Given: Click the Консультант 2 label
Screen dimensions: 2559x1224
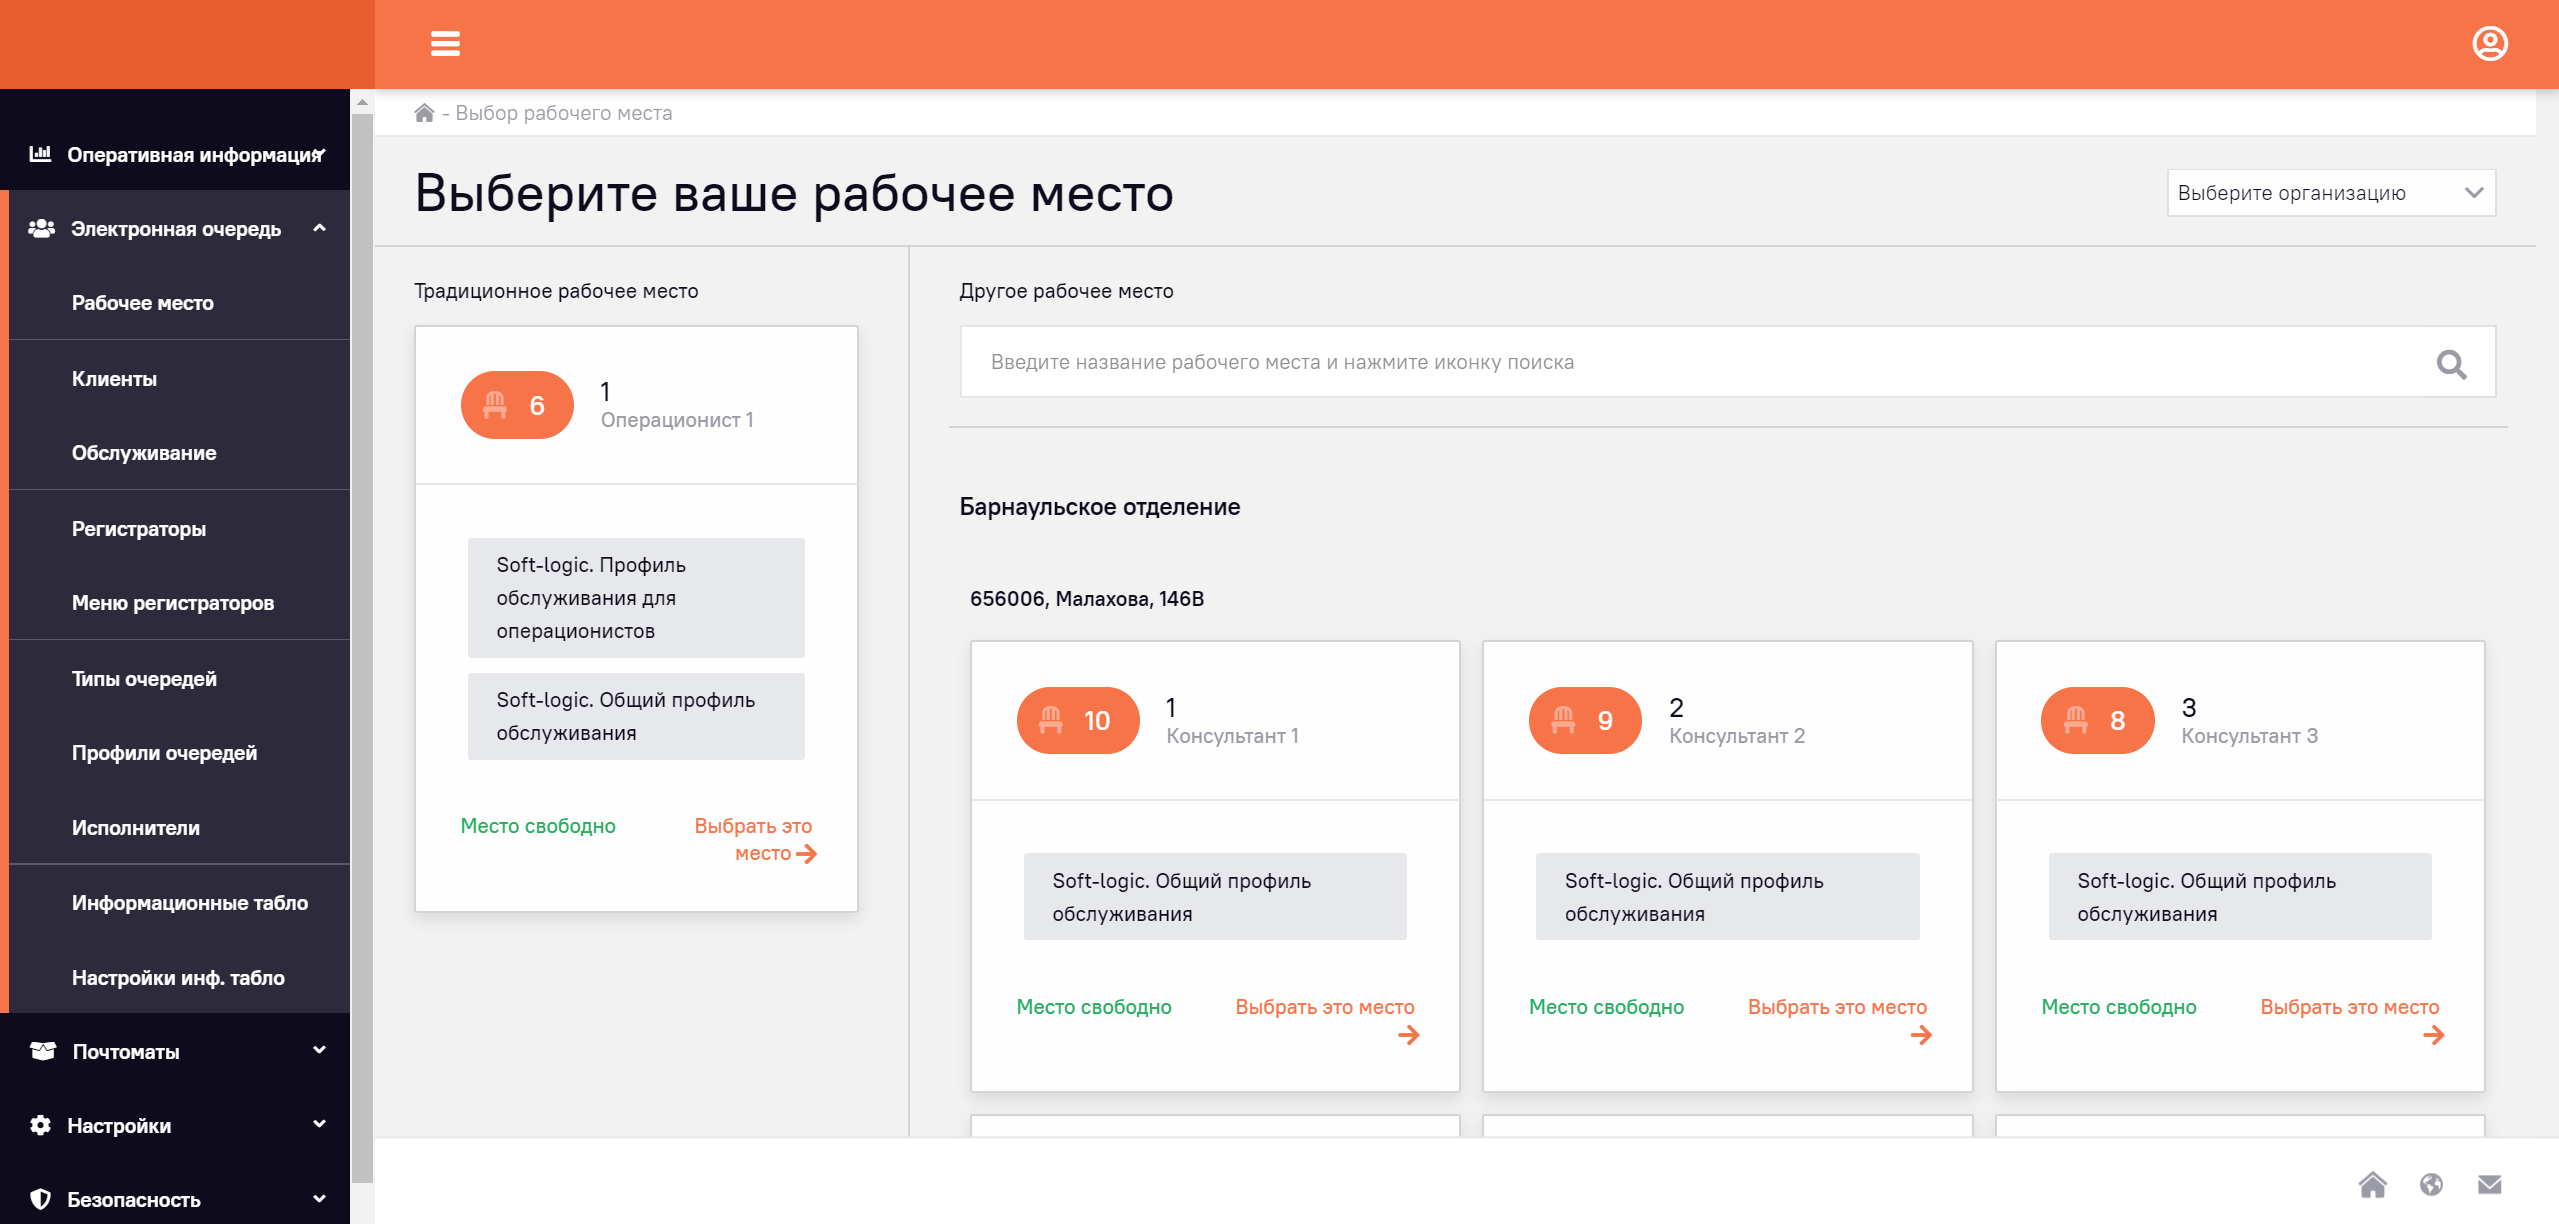Looking at the screenshot, I should [1737, 736].
